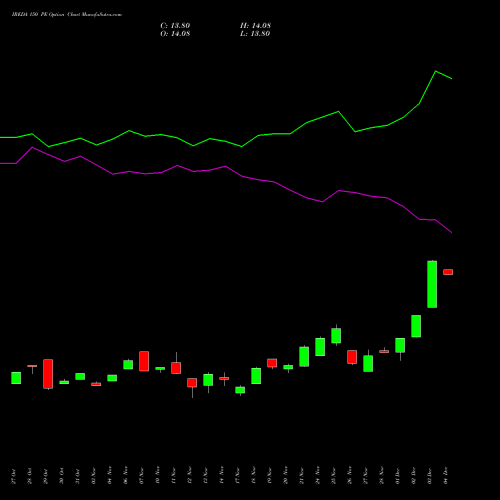Select the 20 Nov date label
The width and height of the screenshot is (500, 500).
(285, 476)
